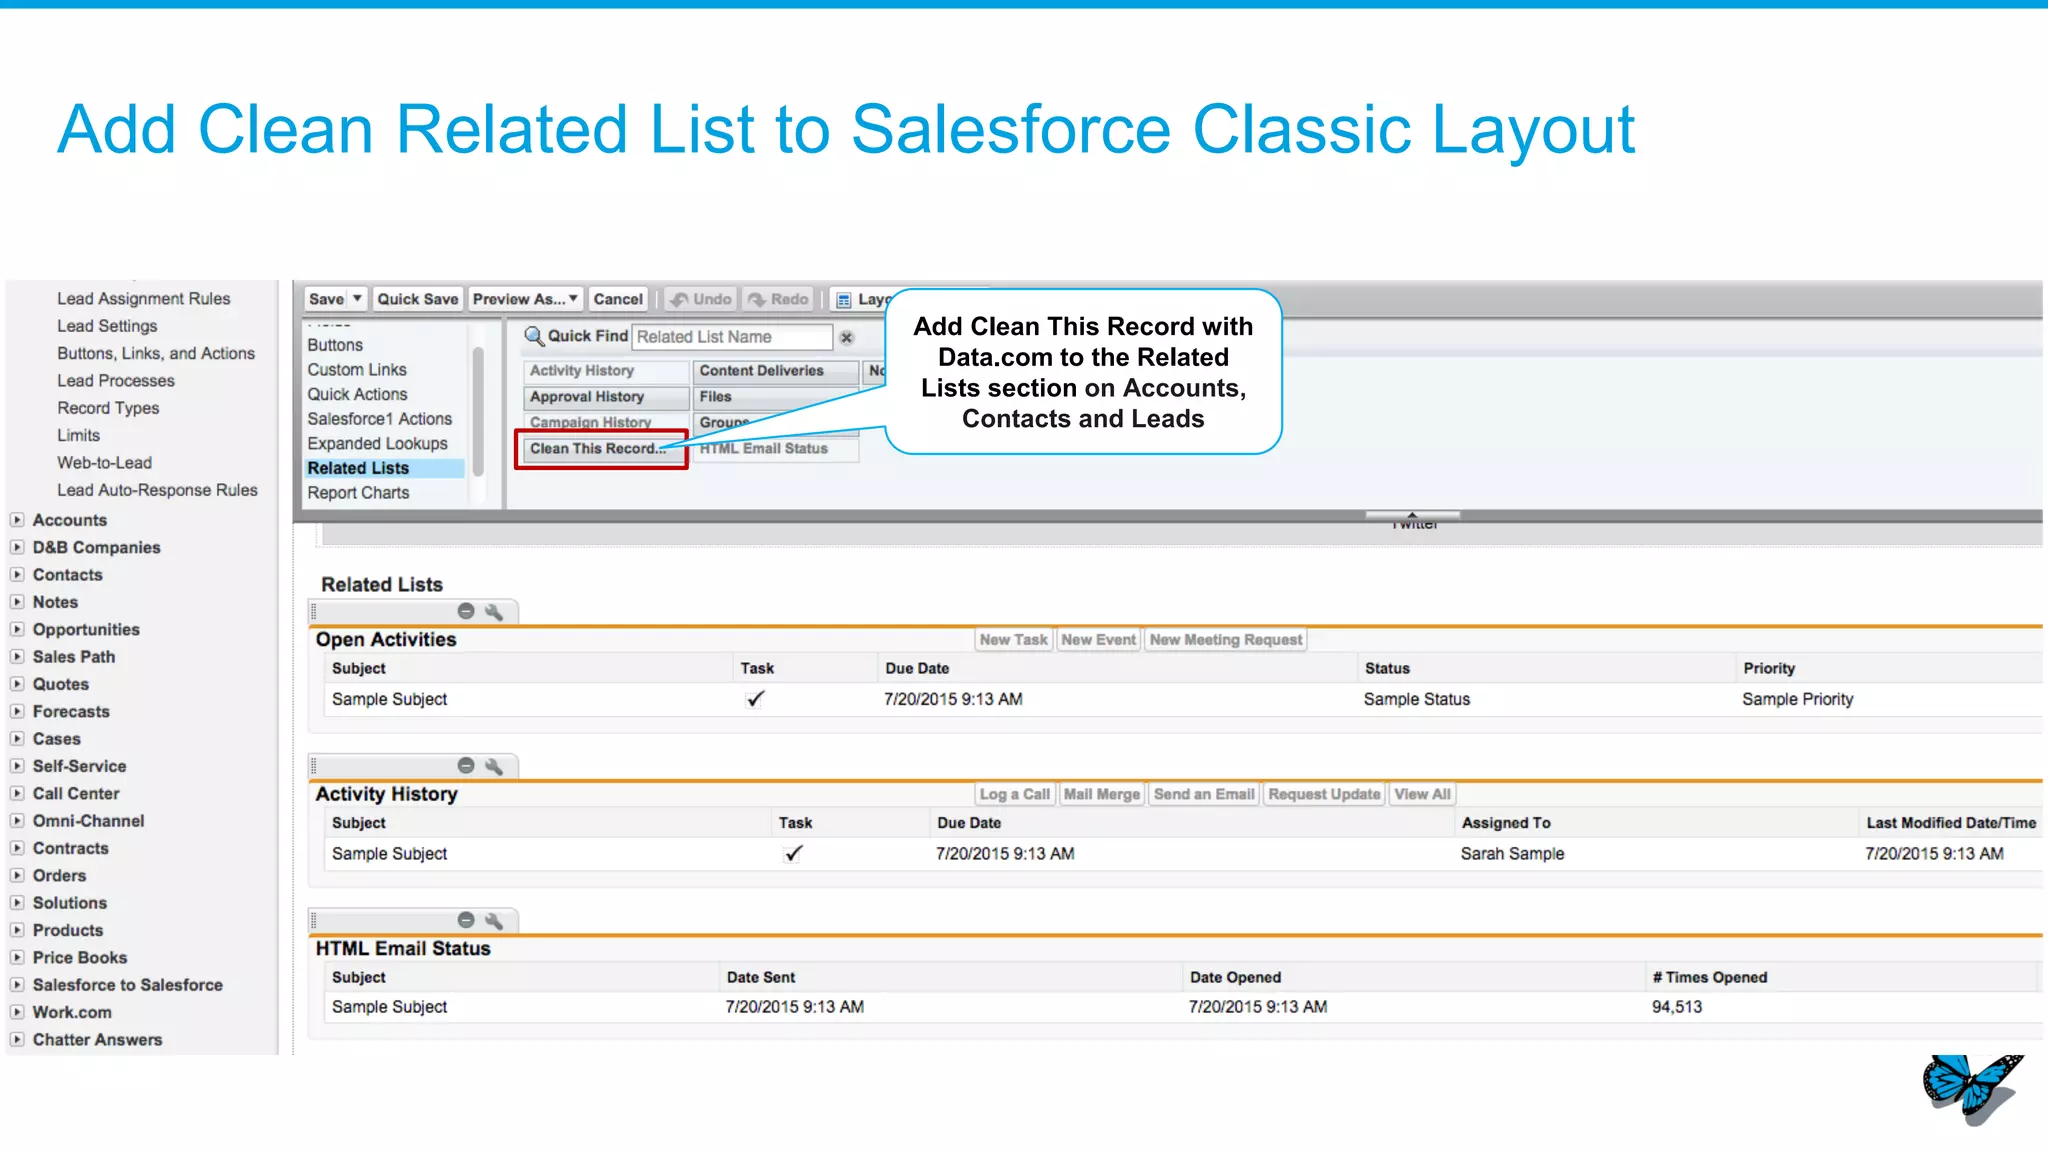The width and height of the screenshot is (2048, 1152).
Task: Grab the Open Activities drag handle
Action: pyautogui.click(x=313, y=611)
